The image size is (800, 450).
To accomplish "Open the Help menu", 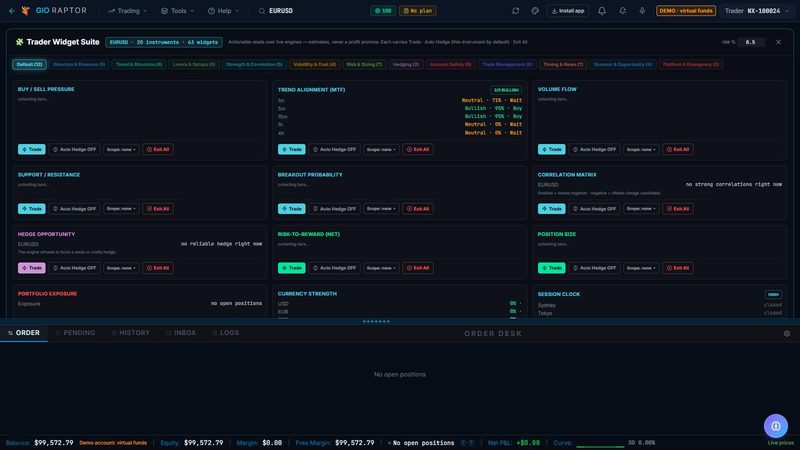I will pos(223,11).
